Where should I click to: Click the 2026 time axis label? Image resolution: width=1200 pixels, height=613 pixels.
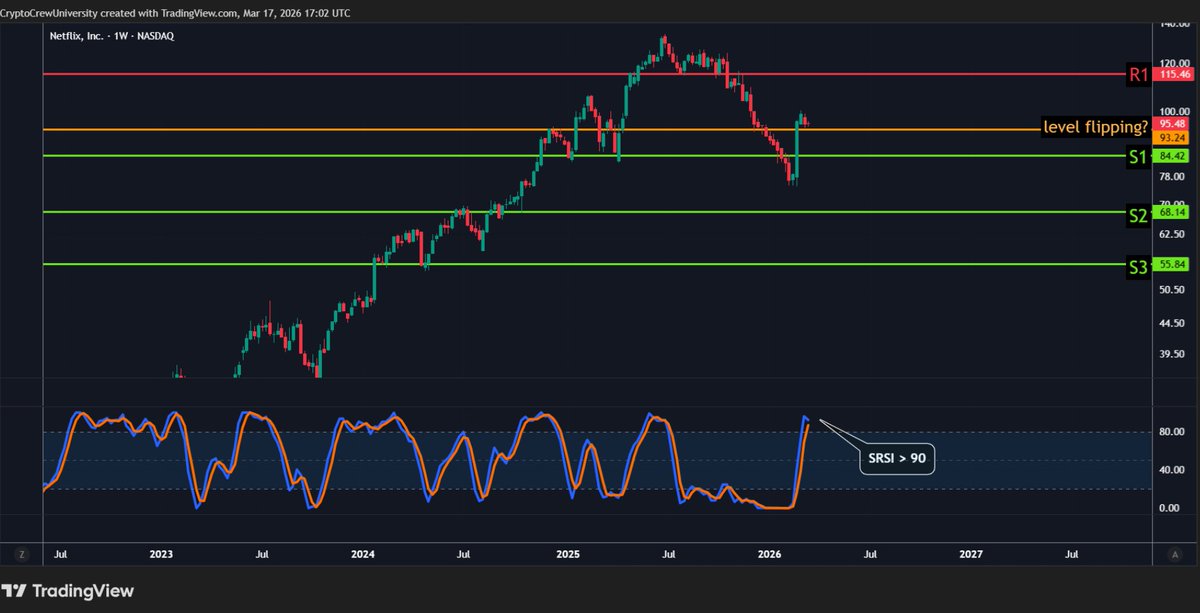click(x=769, y=552)
